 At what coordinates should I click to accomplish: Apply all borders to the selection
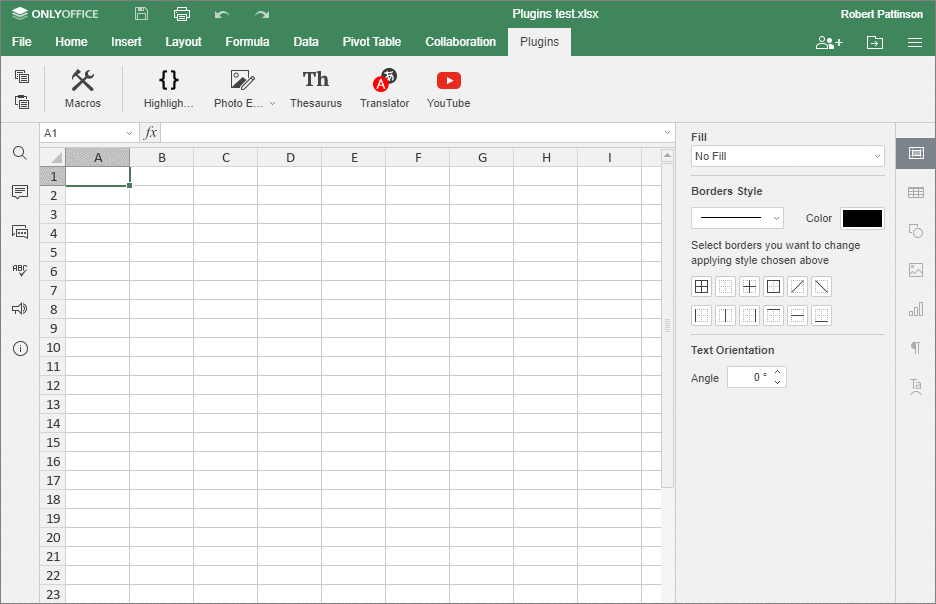702,287
